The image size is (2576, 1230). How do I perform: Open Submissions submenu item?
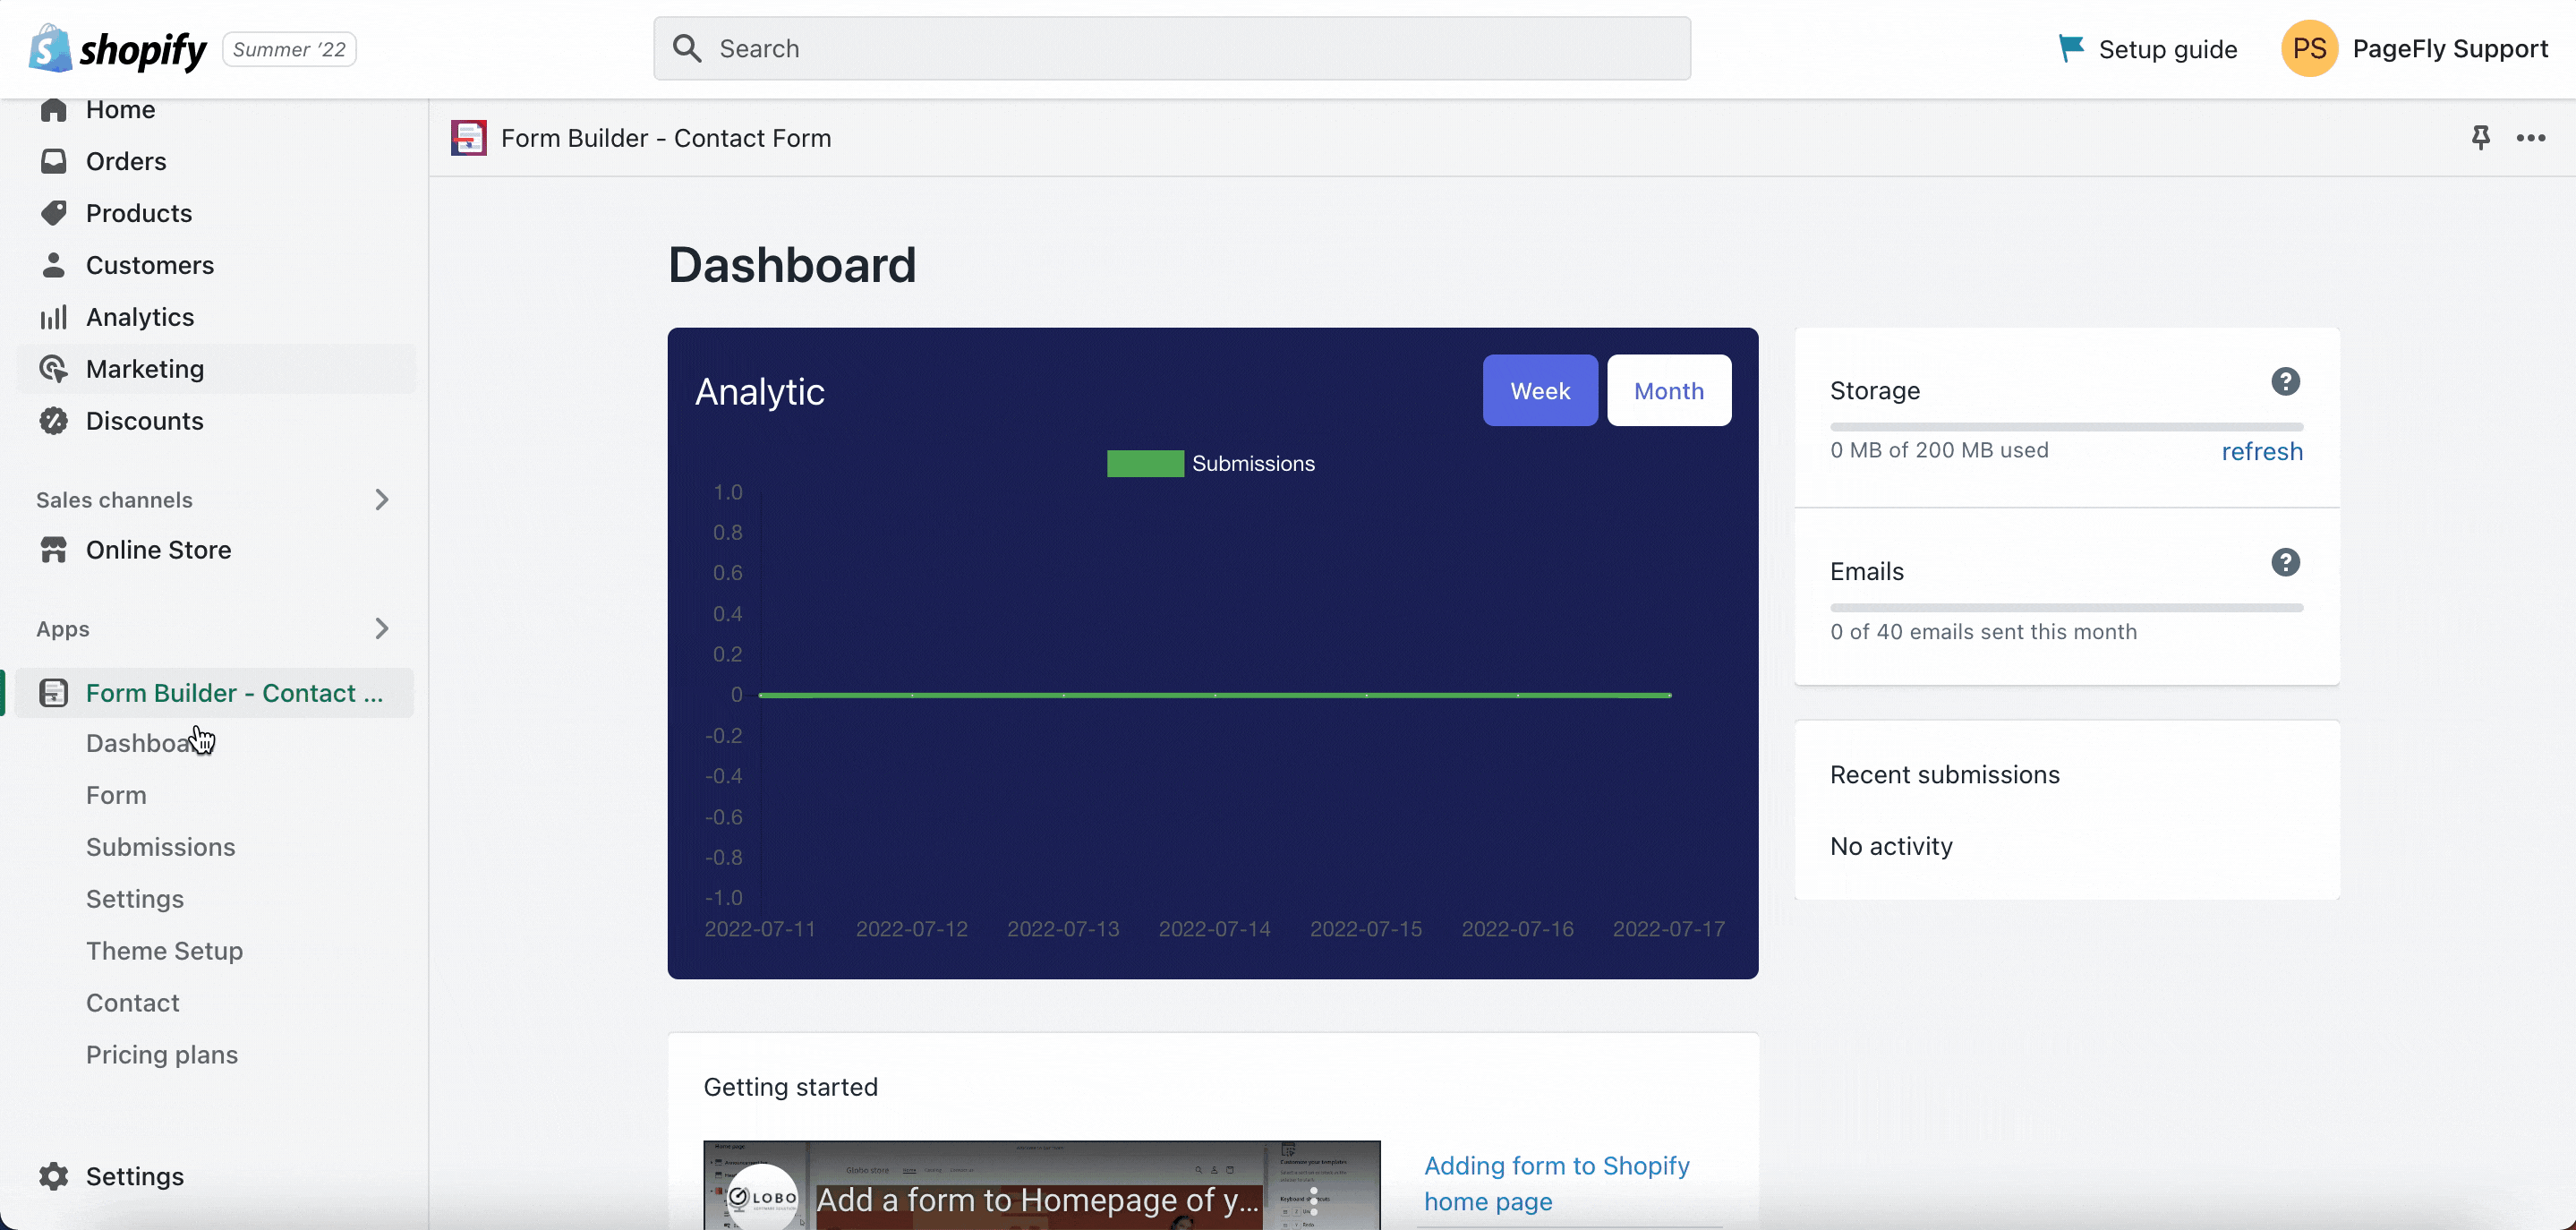point(161,847)
